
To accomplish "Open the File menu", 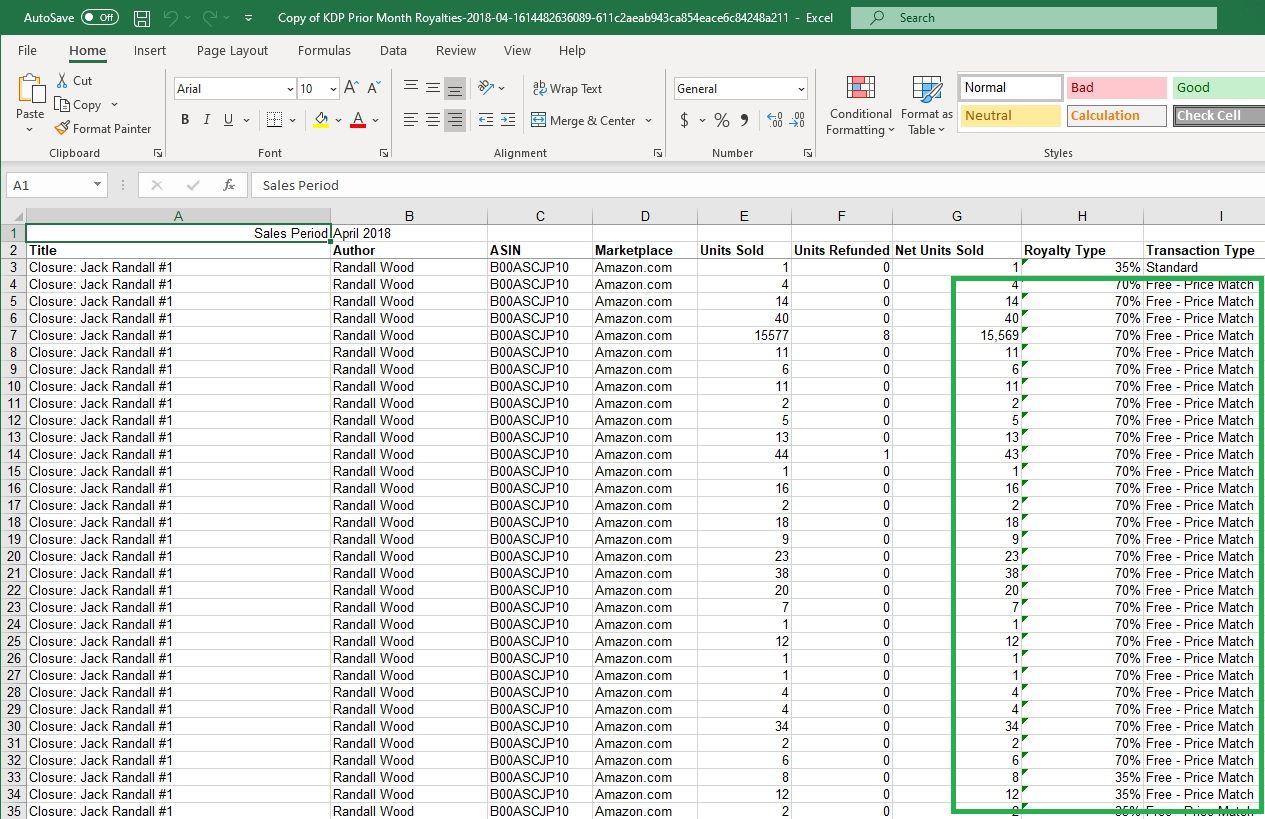I will (27, 50).
